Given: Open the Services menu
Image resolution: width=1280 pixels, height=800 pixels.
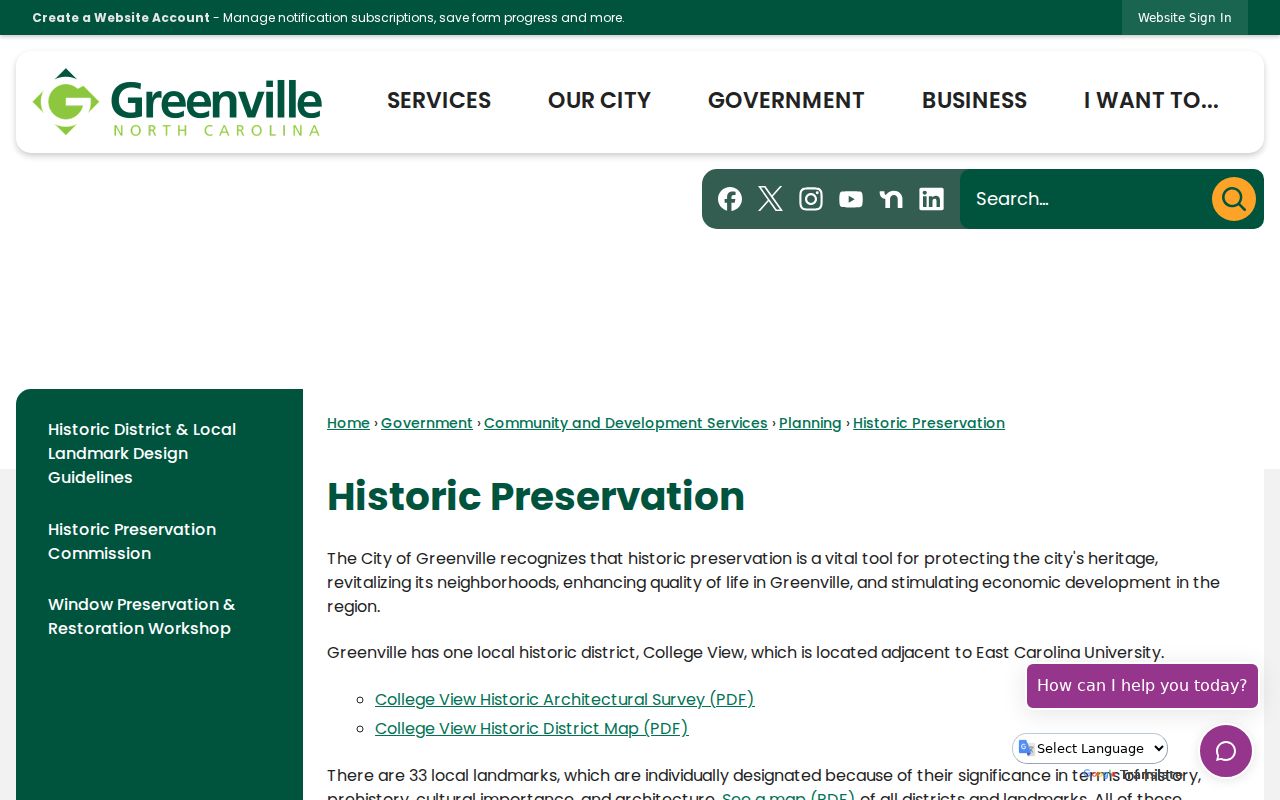Looking at the screenshot, I should click(x=439, y=101).
